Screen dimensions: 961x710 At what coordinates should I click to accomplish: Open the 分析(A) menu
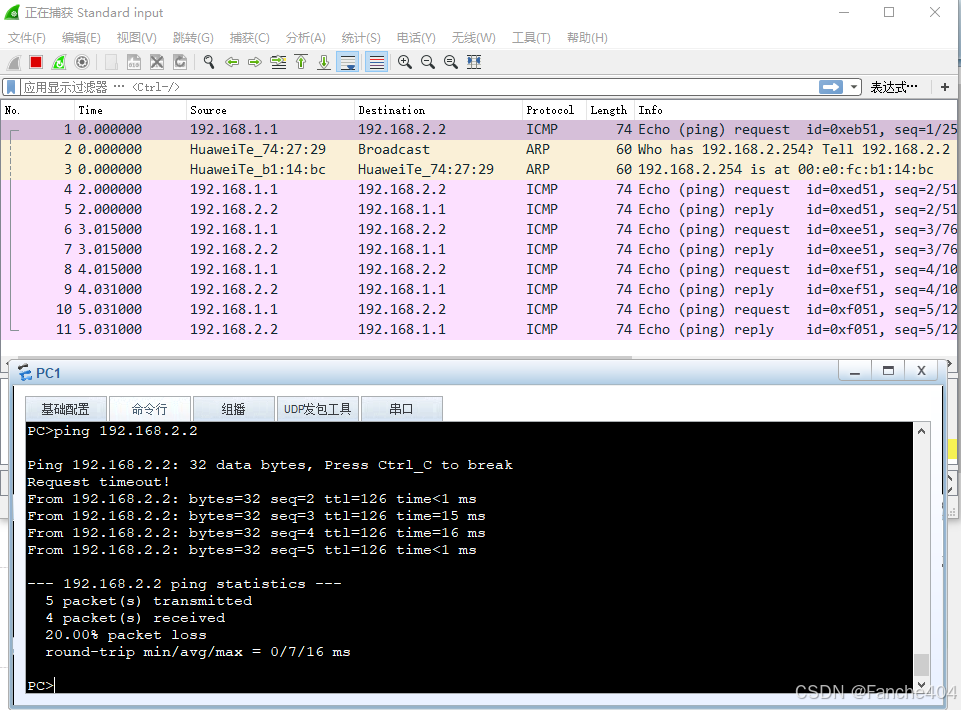305,38
